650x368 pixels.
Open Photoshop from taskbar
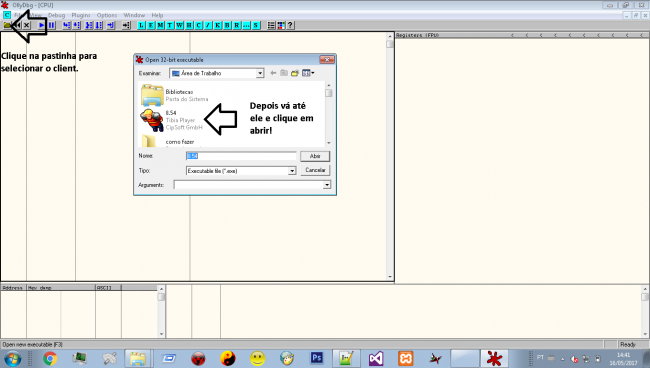[317, 358]
